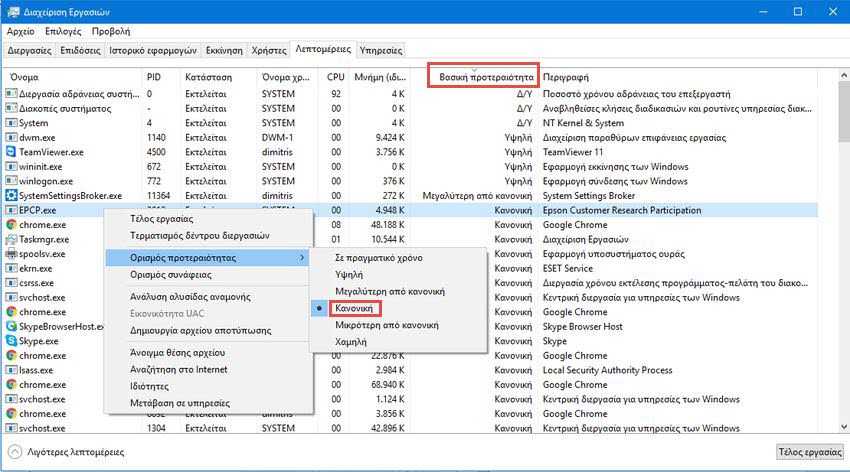Choose Τέλος εργασίας in context menu
Viewport: 850px width, 472px height.
click(162, 218)
